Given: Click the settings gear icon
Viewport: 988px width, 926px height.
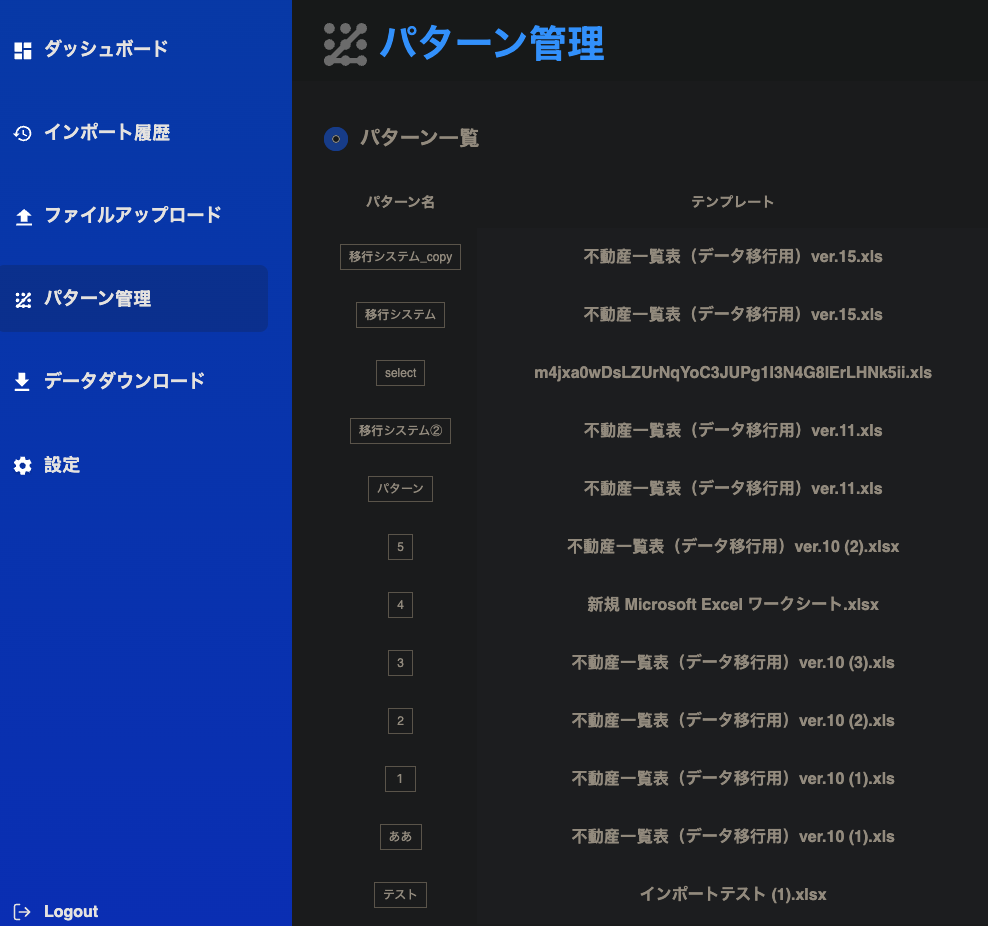Looking at the screenshot, I should point(23,466).
